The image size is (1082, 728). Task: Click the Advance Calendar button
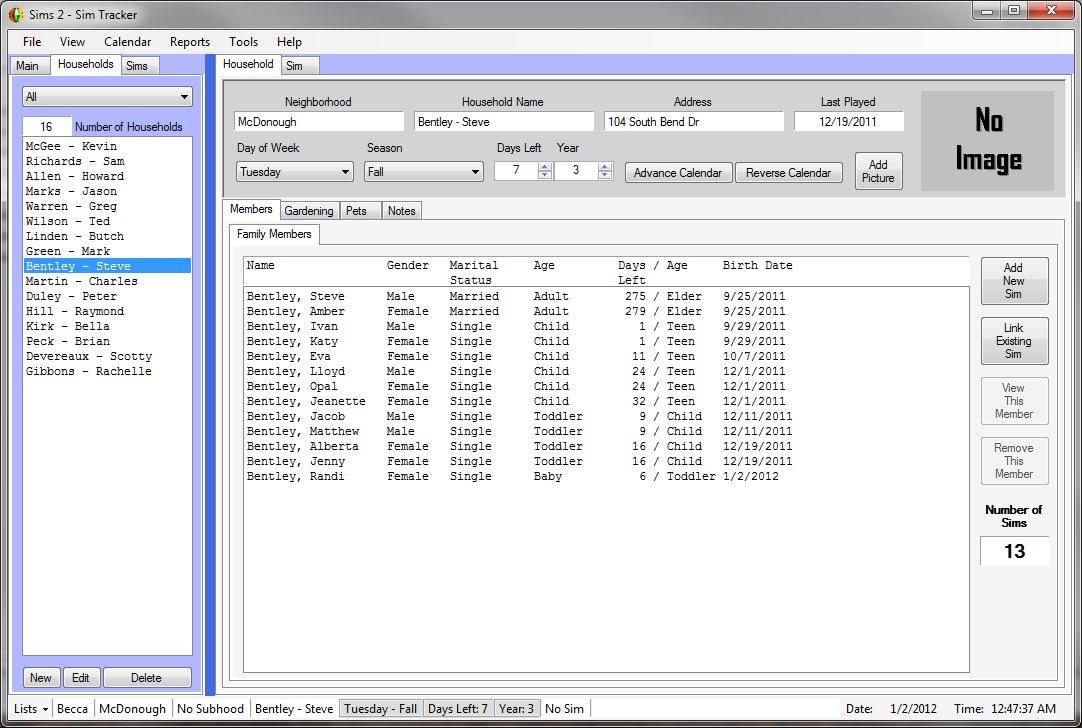tap(678, 173)
